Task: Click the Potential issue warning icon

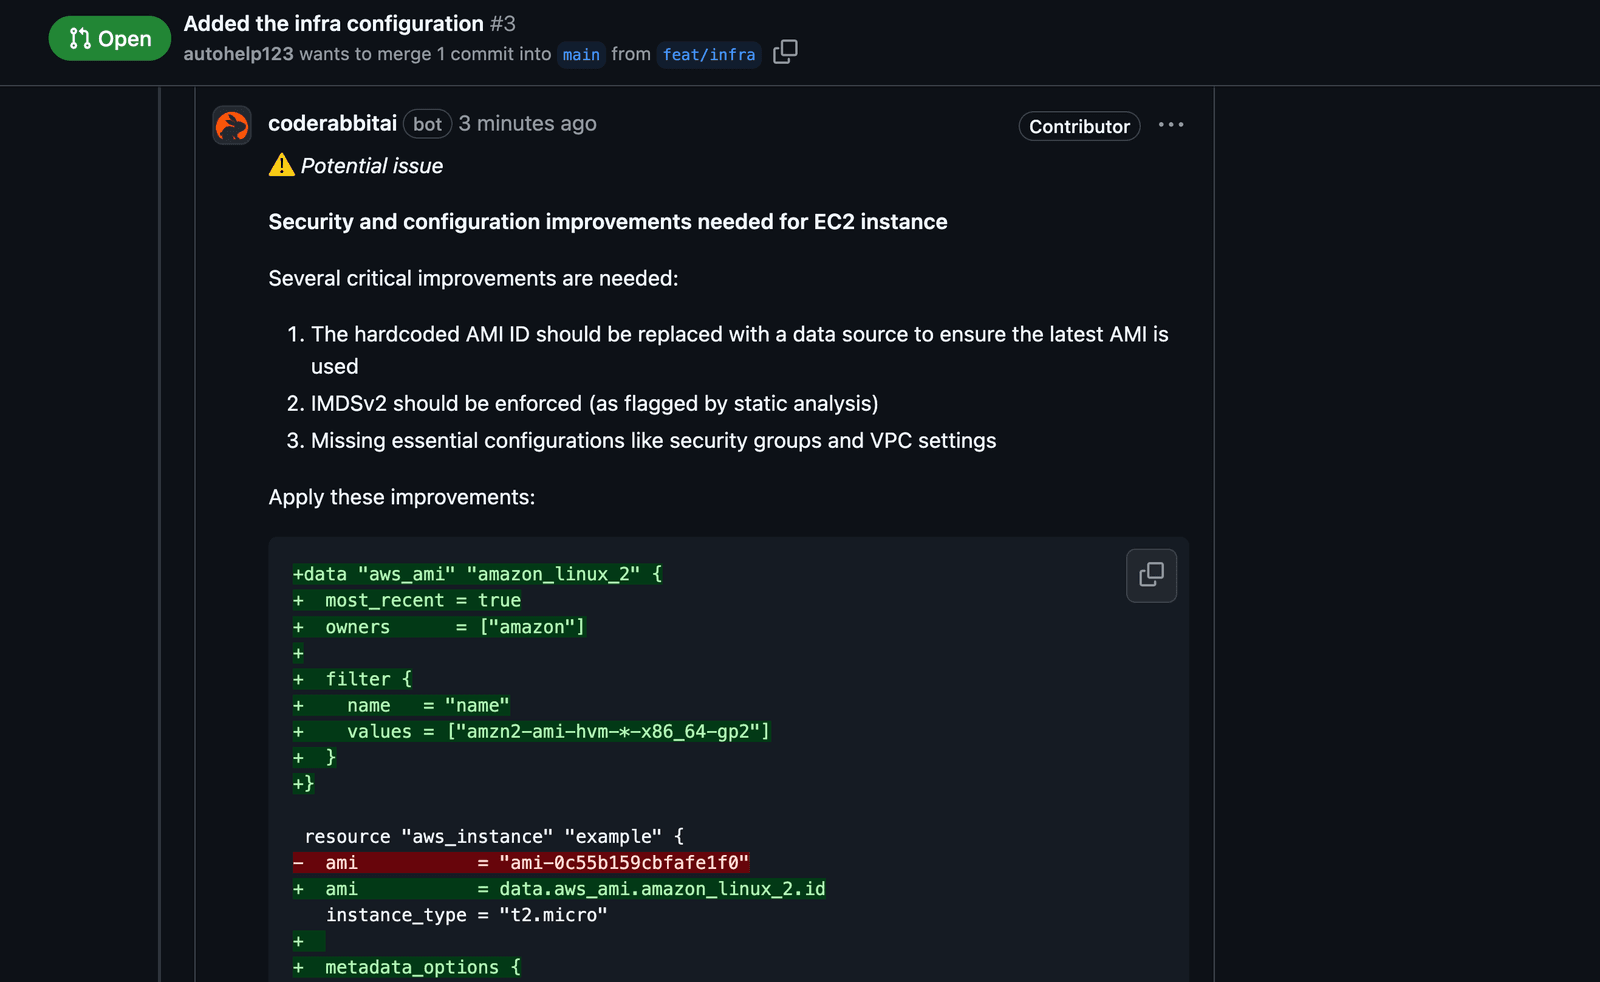Action: (x=282, y=165)
